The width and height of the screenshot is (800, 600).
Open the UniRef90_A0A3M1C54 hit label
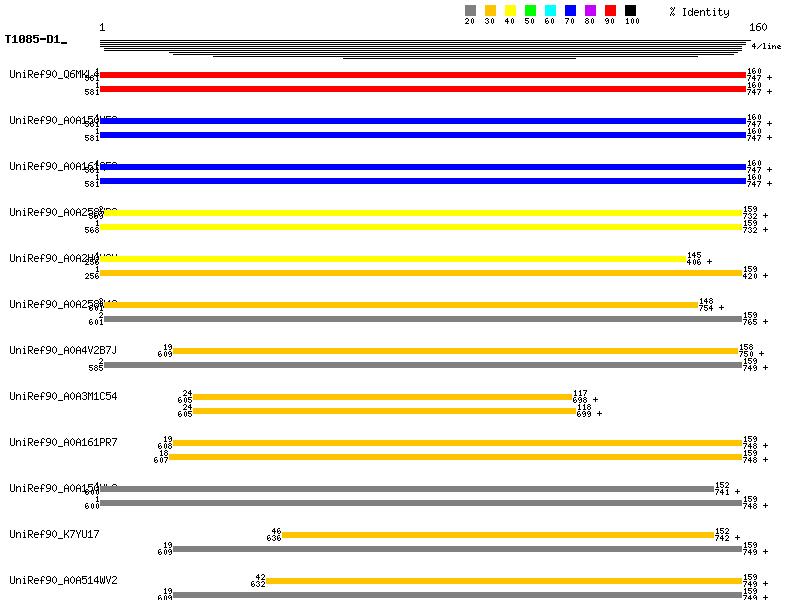coord(63,396)
